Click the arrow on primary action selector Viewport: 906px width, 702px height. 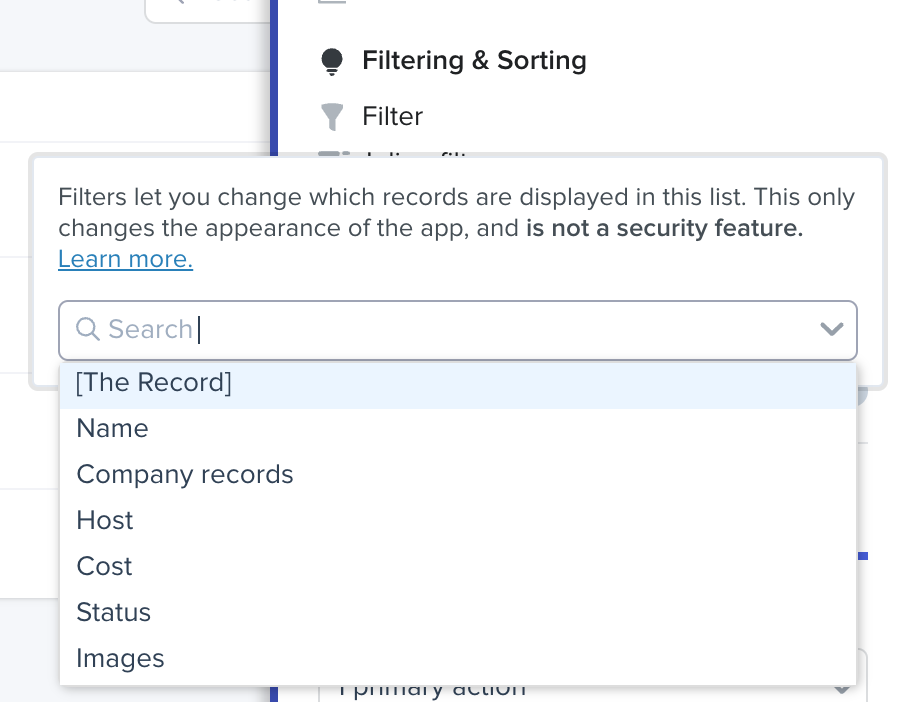(x=842, y=689)
